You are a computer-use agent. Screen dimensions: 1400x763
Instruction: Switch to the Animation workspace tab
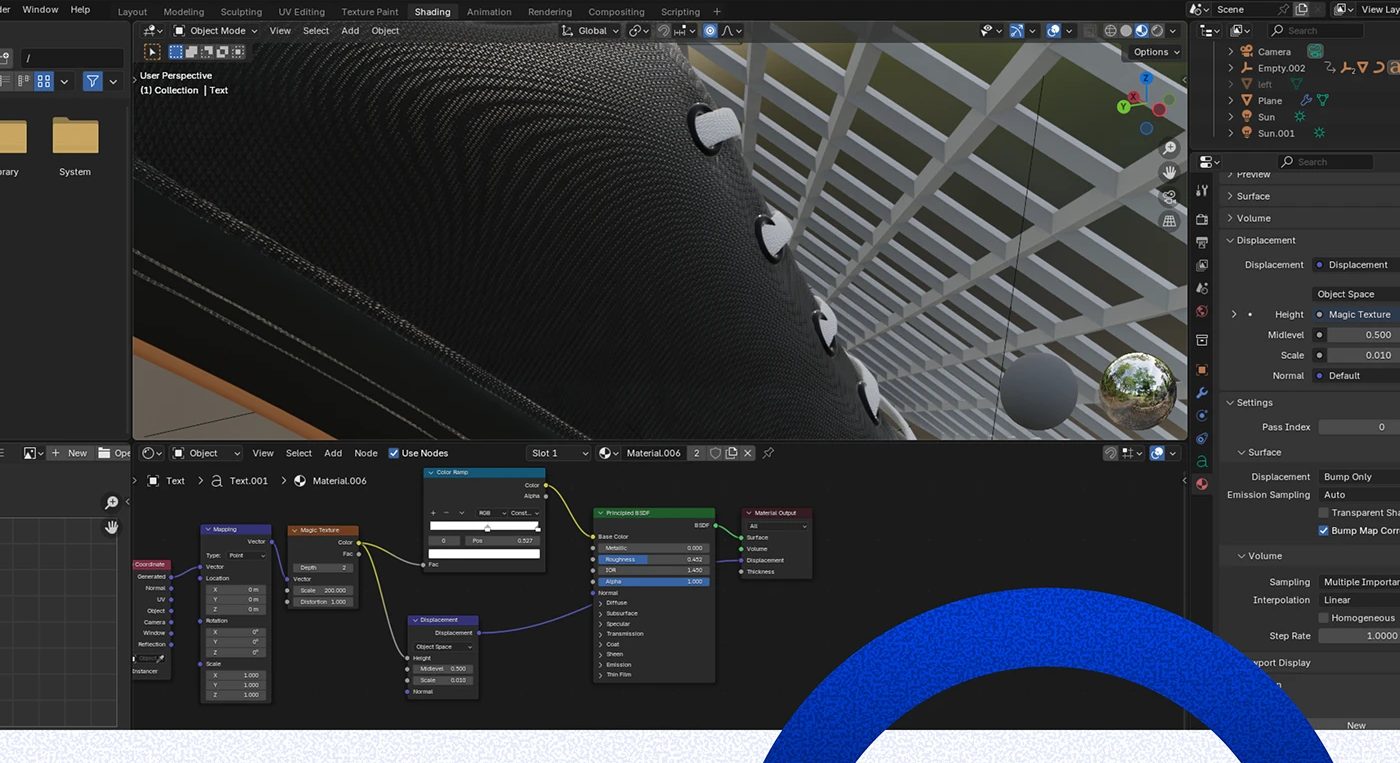coord(489,12)
